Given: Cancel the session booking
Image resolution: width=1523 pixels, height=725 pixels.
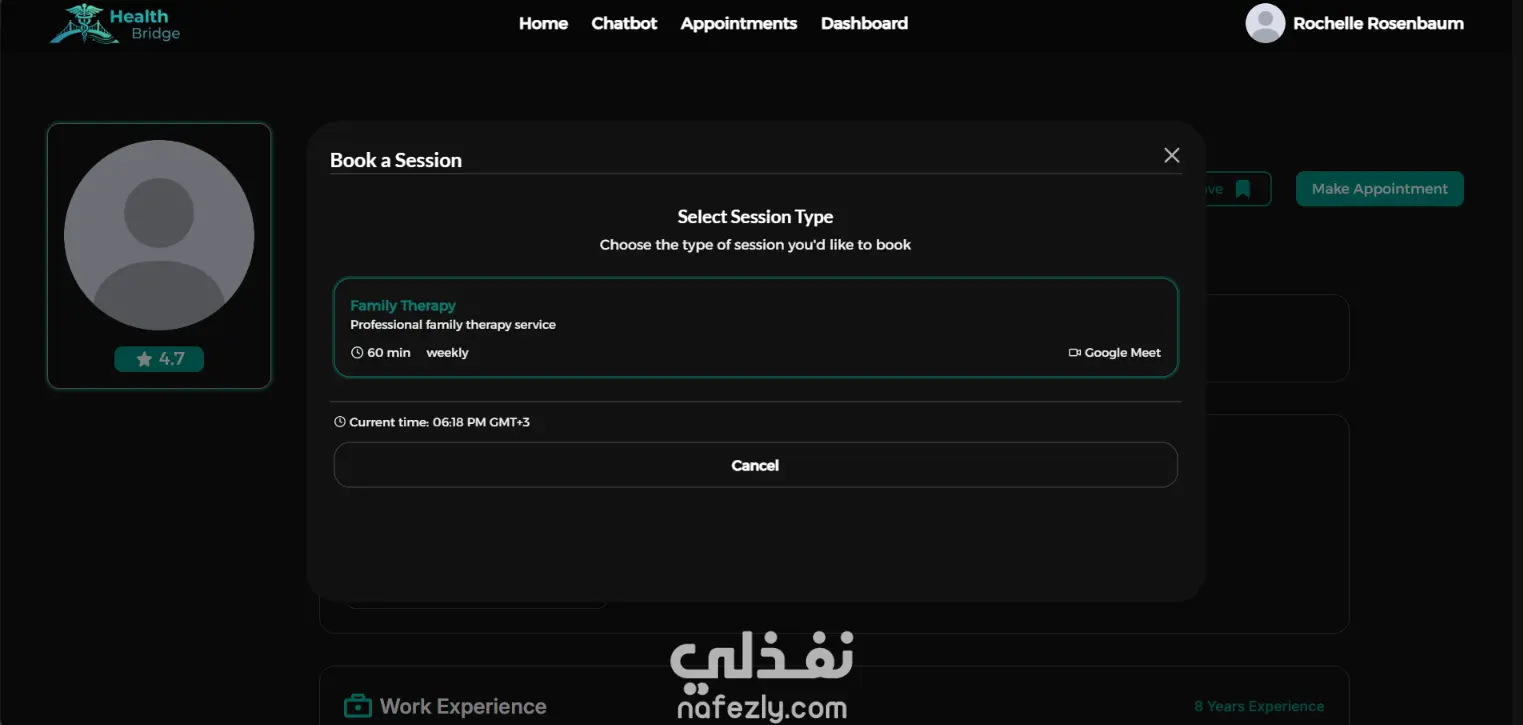Looking at the screenshot, I should pos(756,465).
